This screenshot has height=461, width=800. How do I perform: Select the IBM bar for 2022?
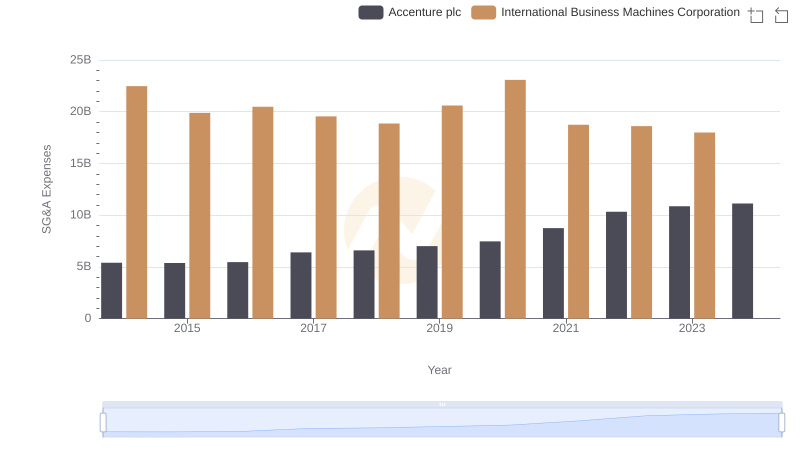(641, 222)
